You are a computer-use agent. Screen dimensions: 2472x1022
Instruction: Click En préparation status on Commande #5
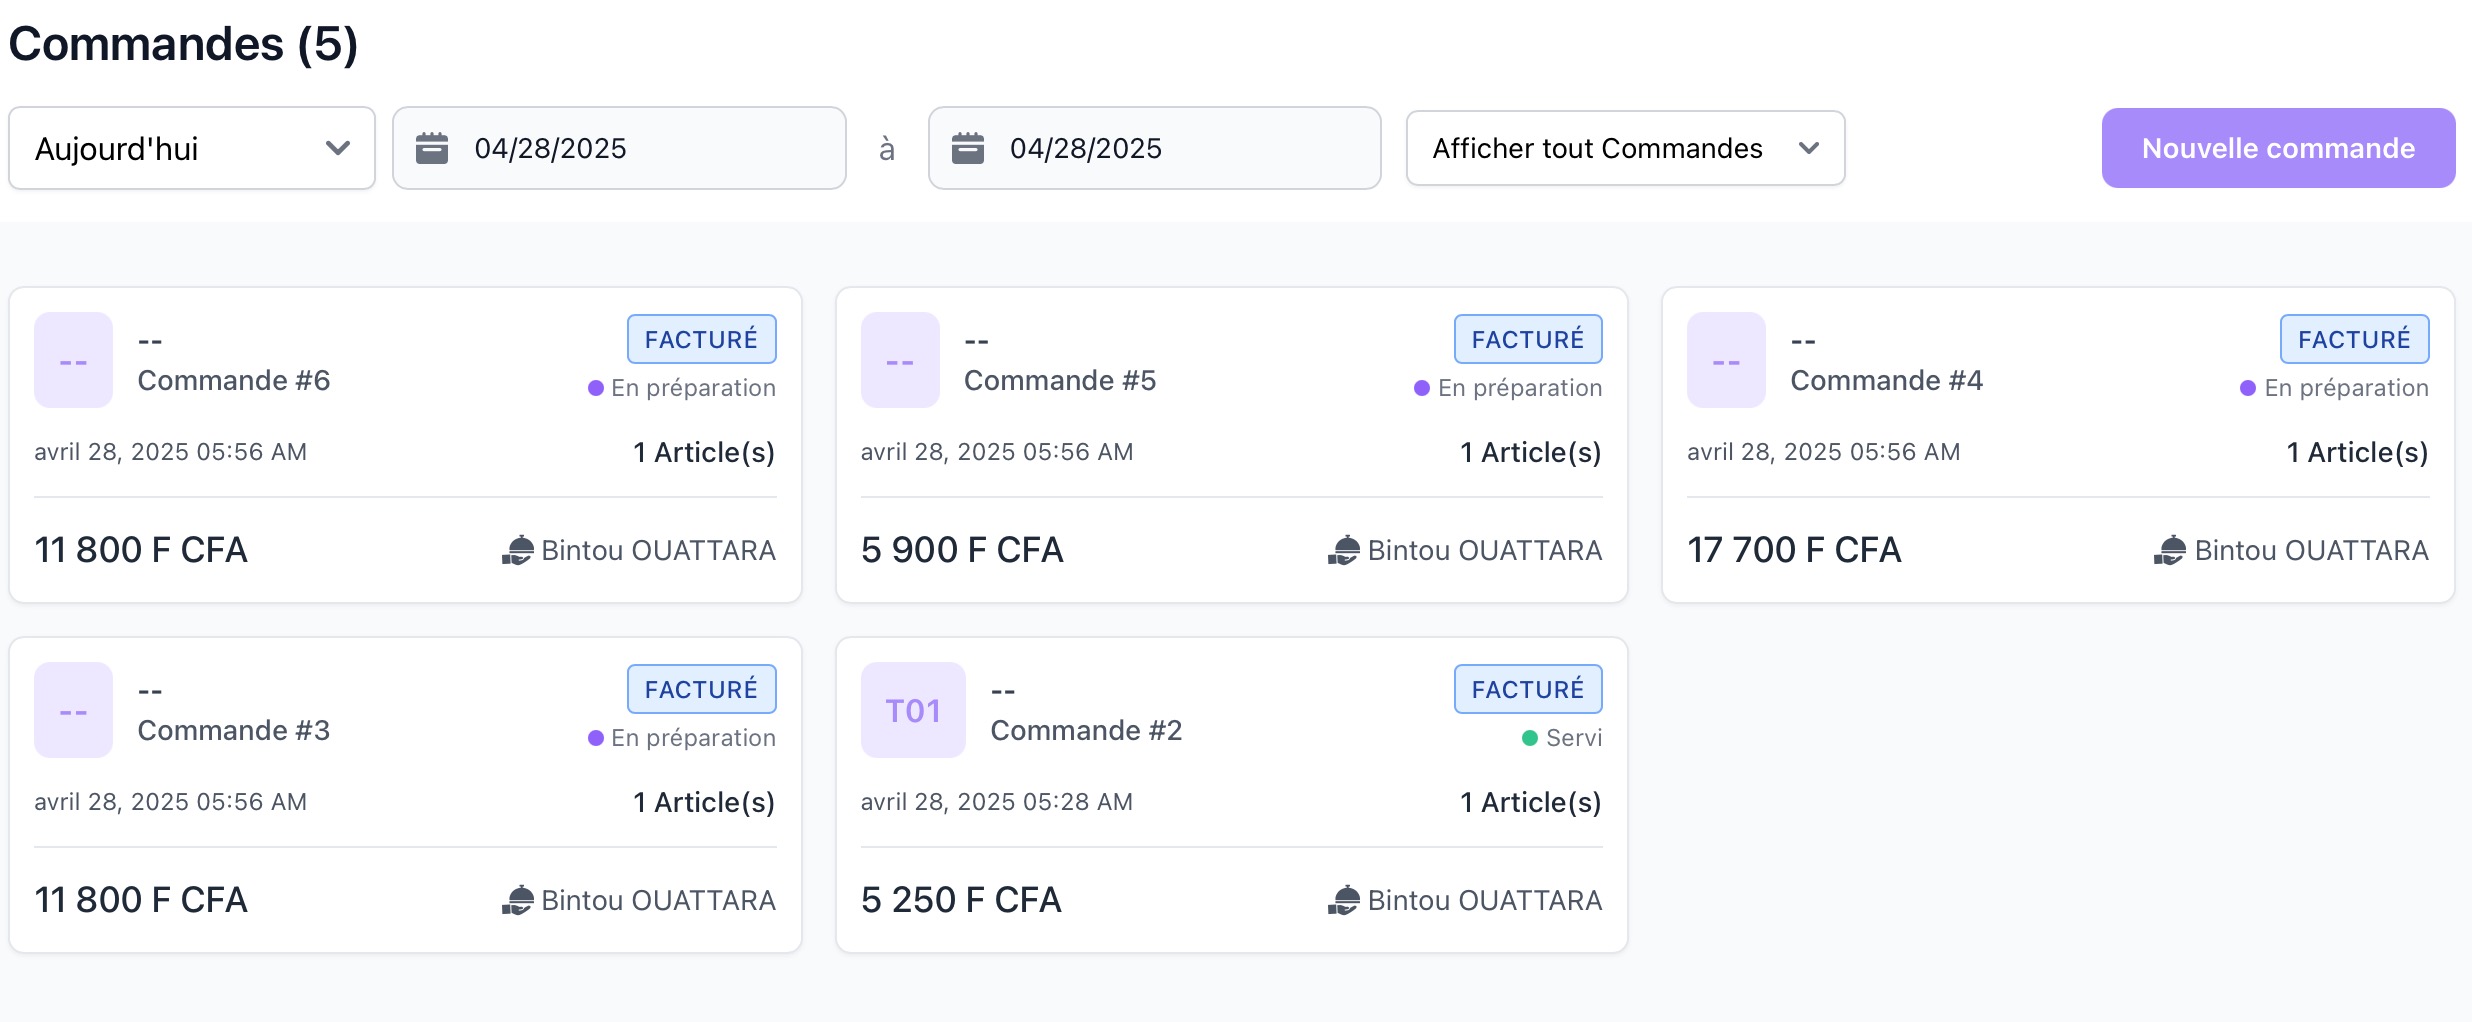pos(1508,388)
